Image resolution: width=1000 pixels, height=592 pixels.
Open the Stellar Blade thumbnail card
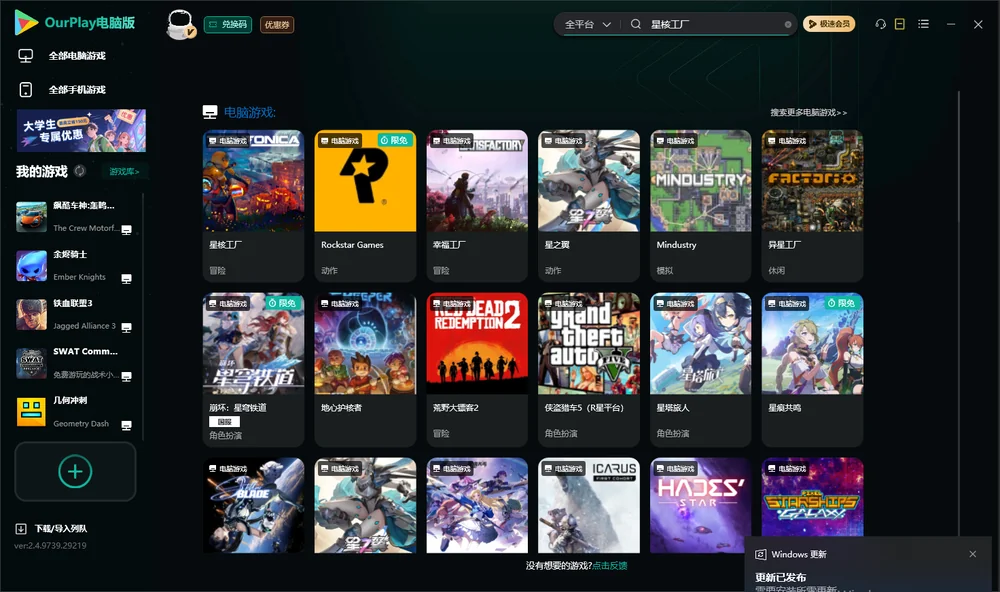253,505
